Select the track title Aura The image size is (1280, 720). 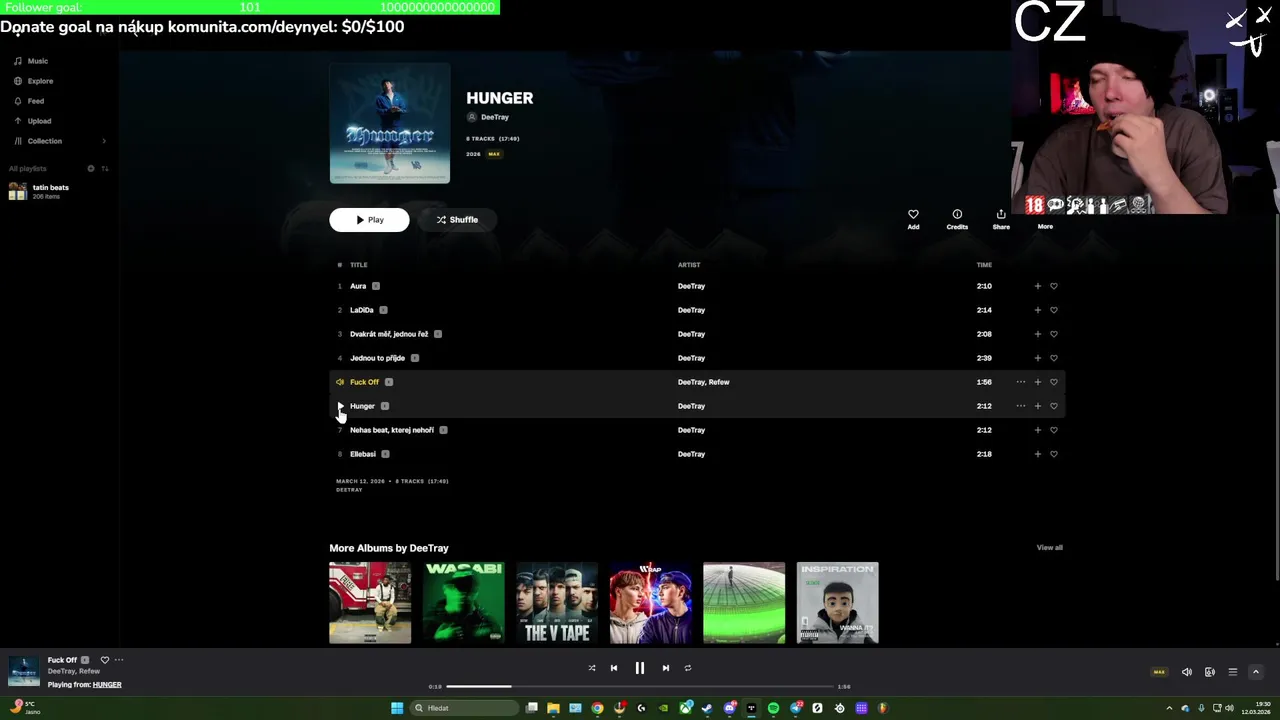pyautogui.click(x=358, y=286)
